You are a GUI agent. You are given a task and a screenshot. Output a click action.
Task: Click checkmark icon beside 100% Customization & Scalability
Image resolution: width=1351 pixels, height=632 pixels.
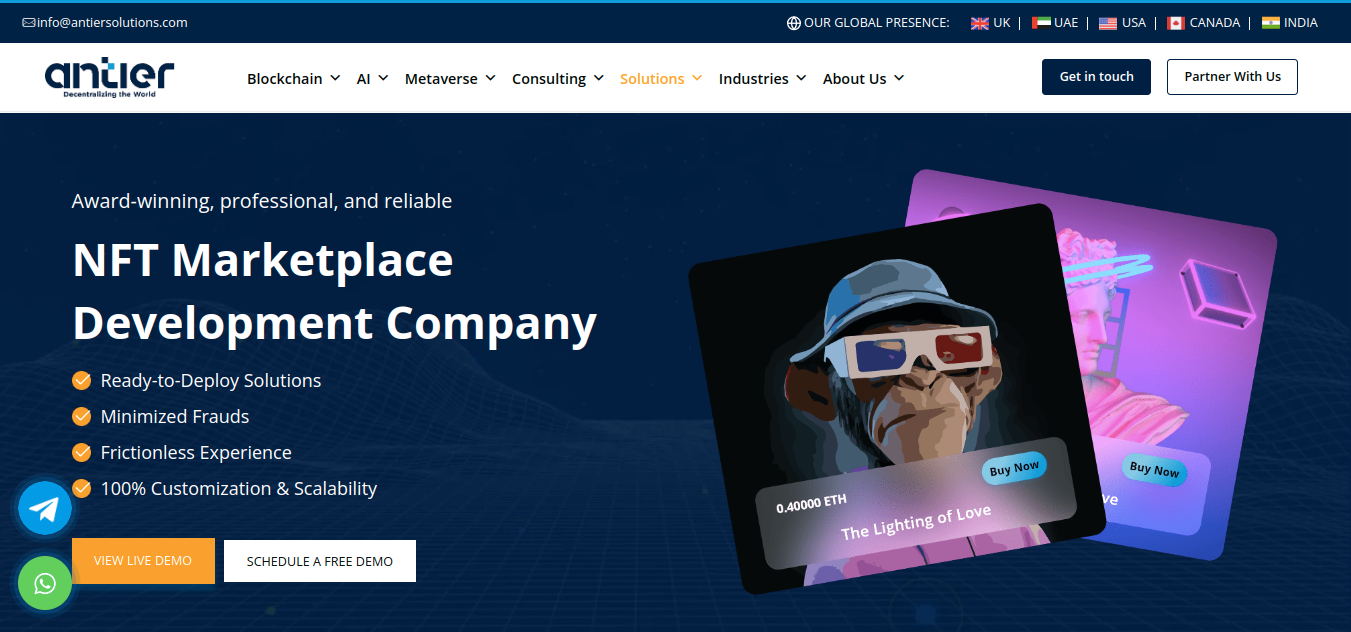pyautogui.click(x=82, y=488)
